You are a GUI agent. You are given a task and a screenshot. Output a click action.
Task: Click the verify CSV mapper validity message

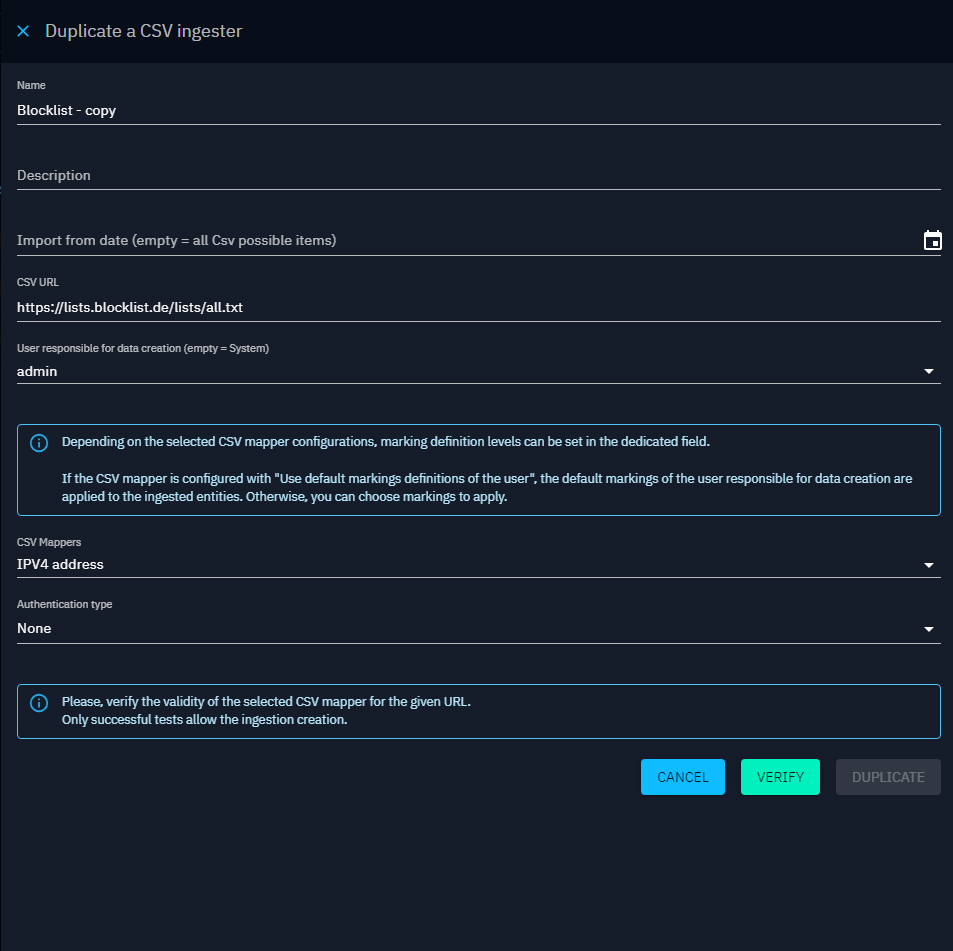(x=266, y=710)
